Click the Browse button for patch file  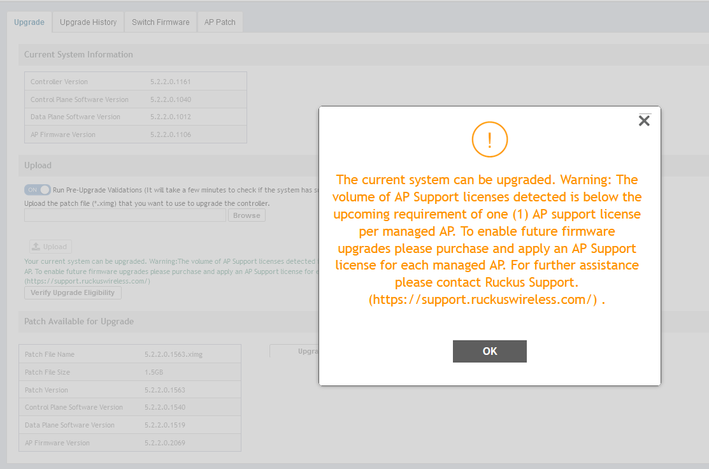(247, 215)
